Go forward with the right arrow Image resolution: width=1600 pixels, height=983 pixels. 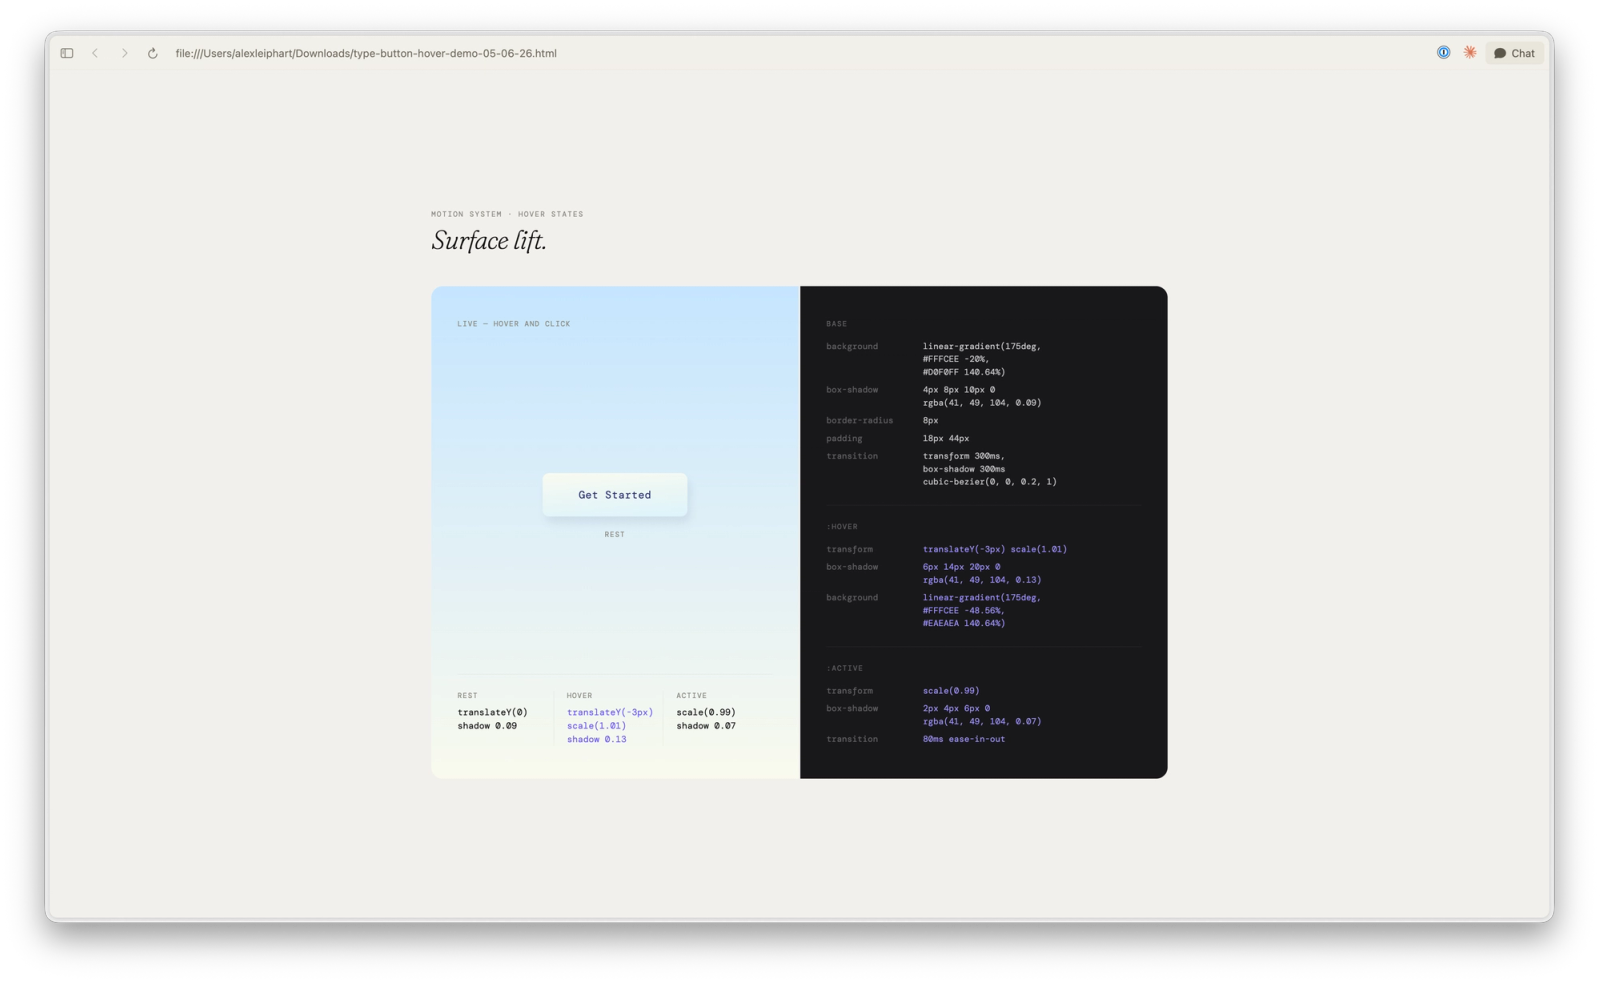pyautogui.click(x=124, y=53)
